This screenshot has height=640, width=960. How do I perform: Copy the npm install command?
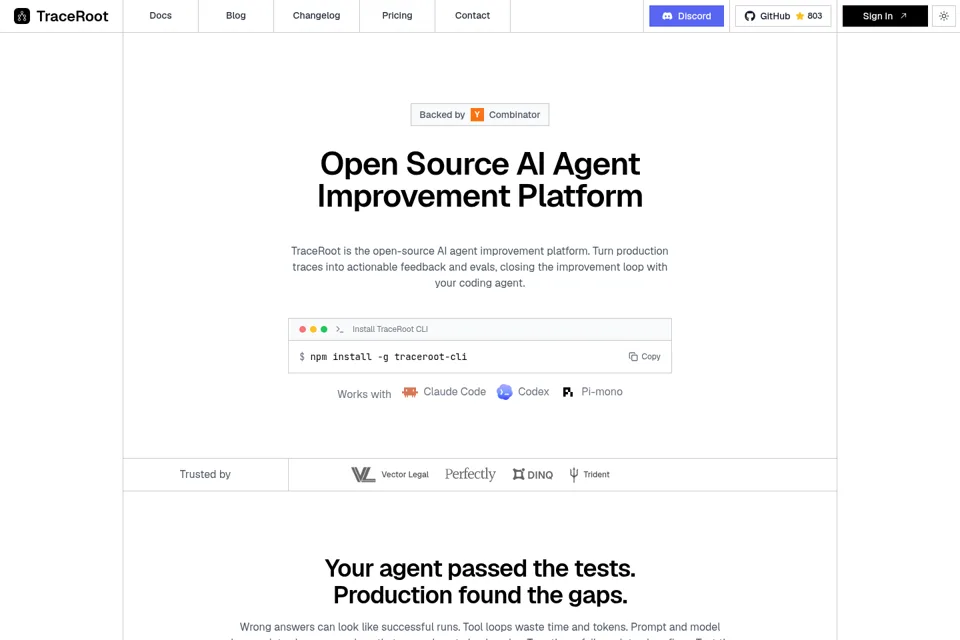(x=645, y=356)
